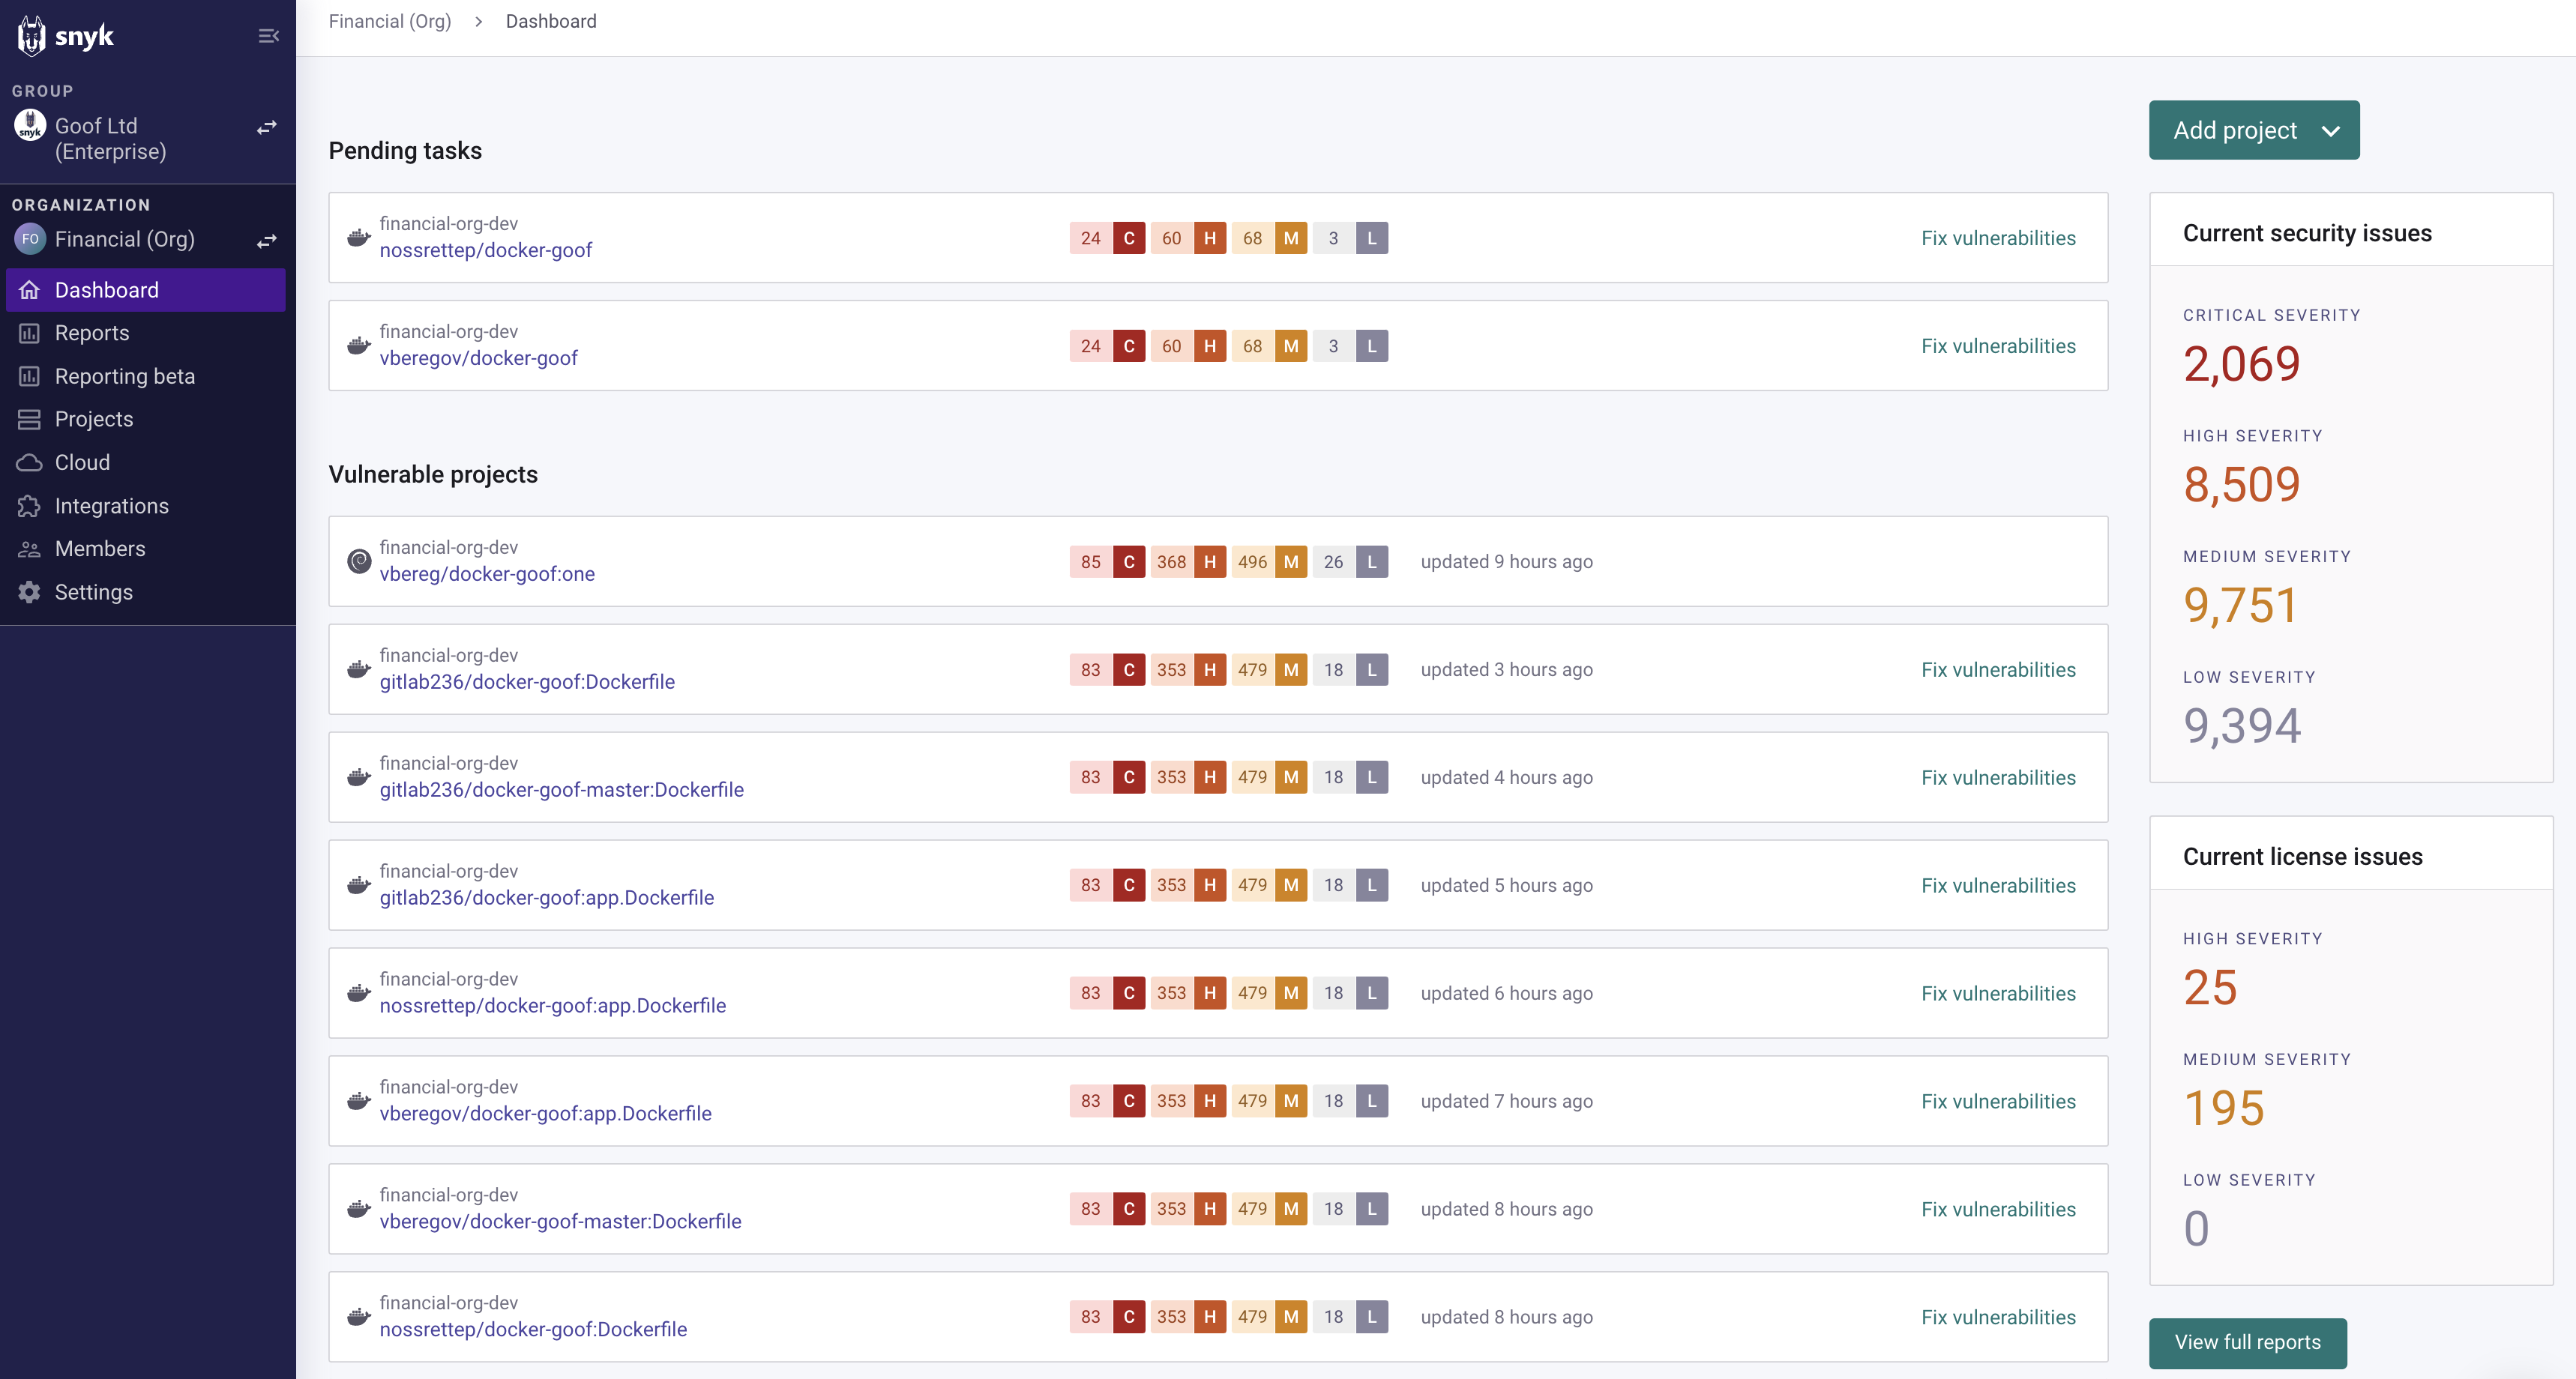This screenshot has height=1379, width=2576.
Task: Toggle the switch-group arrows next to Goof Ltd
Action: (x=266, y=127)
